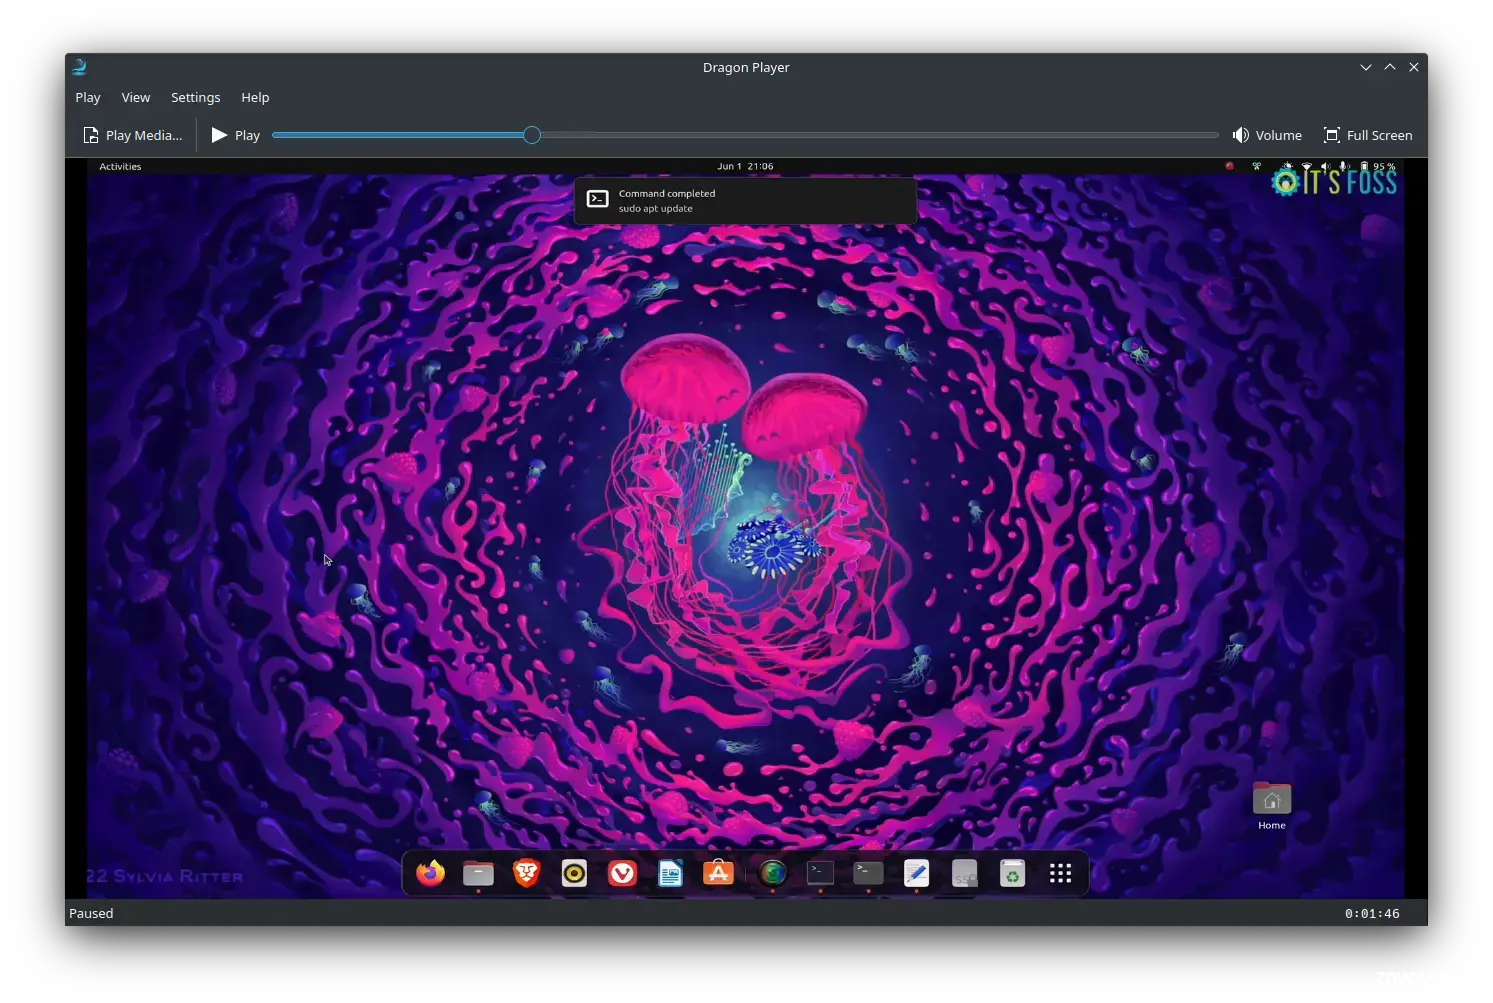1493x1003 pixels.
Task: Open the View menu
Action: click(x=136, y=97)
